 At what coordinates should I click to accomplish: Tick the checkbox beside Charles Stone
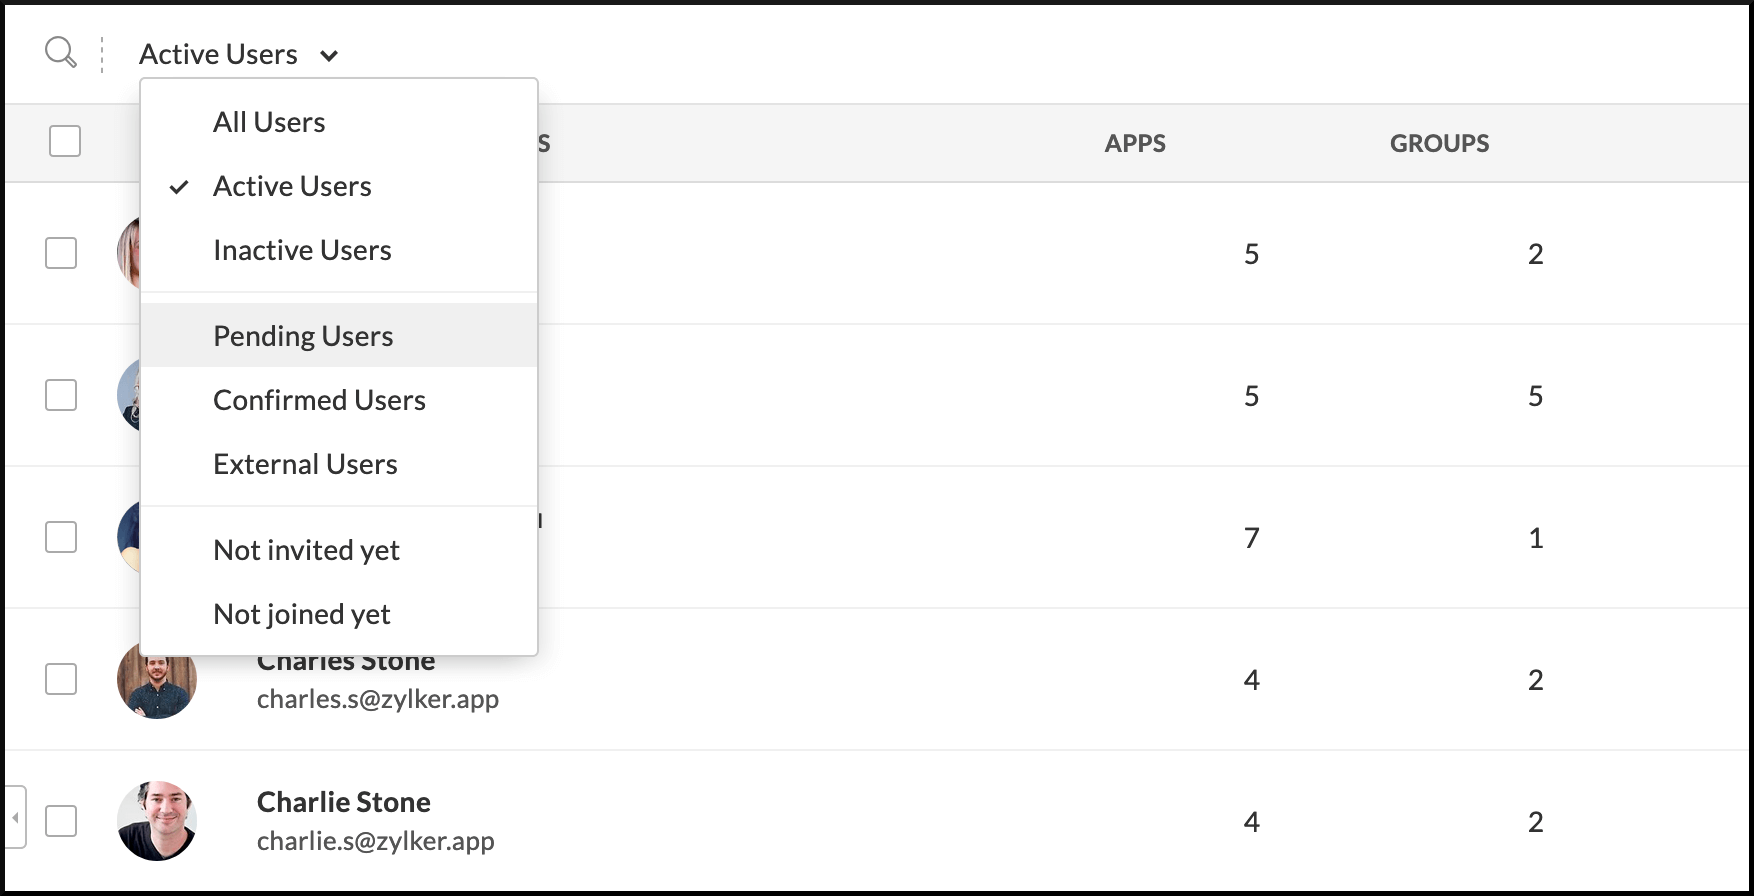[x=61, y=679]
